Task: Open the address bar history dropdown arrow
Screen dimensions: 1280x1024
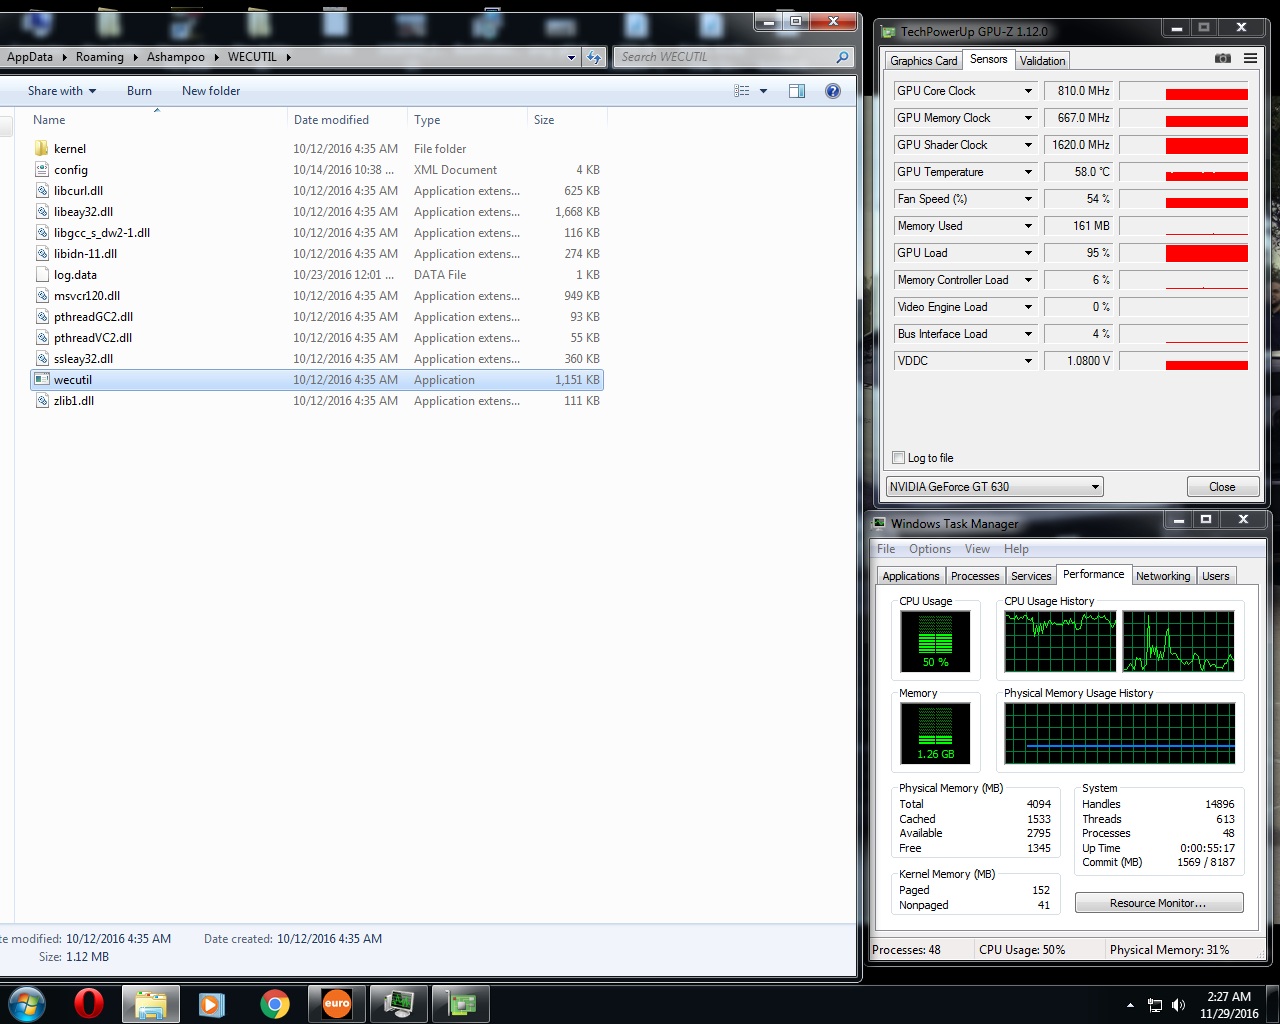Action: point(571,57)
